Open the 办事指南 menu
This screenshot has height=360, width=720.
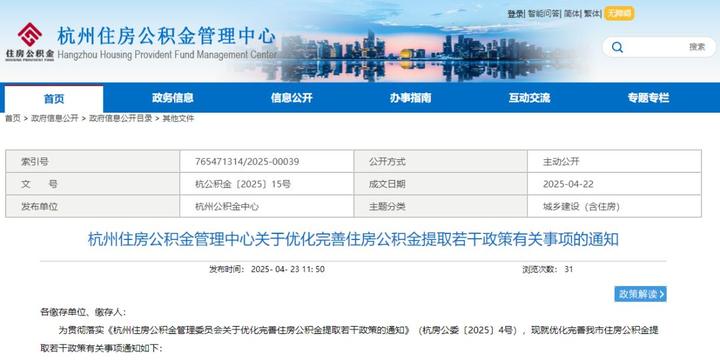tap(411, 98)
